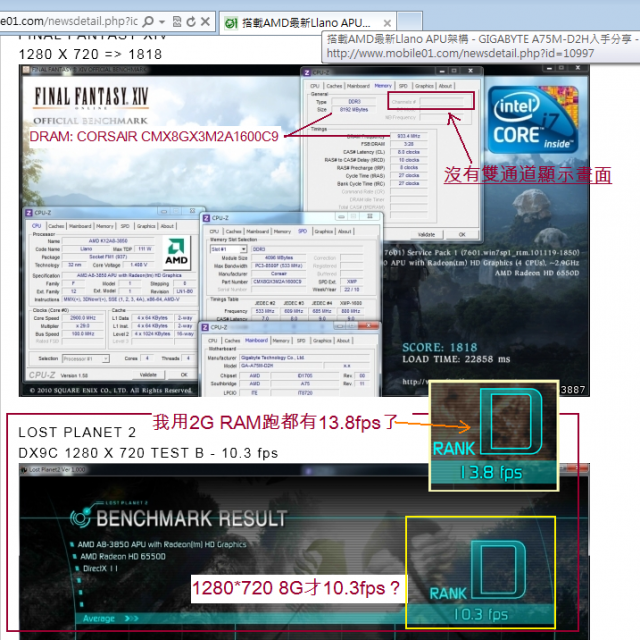Select SPD tab in CPU-Z Mainboard window

point(301,340)
